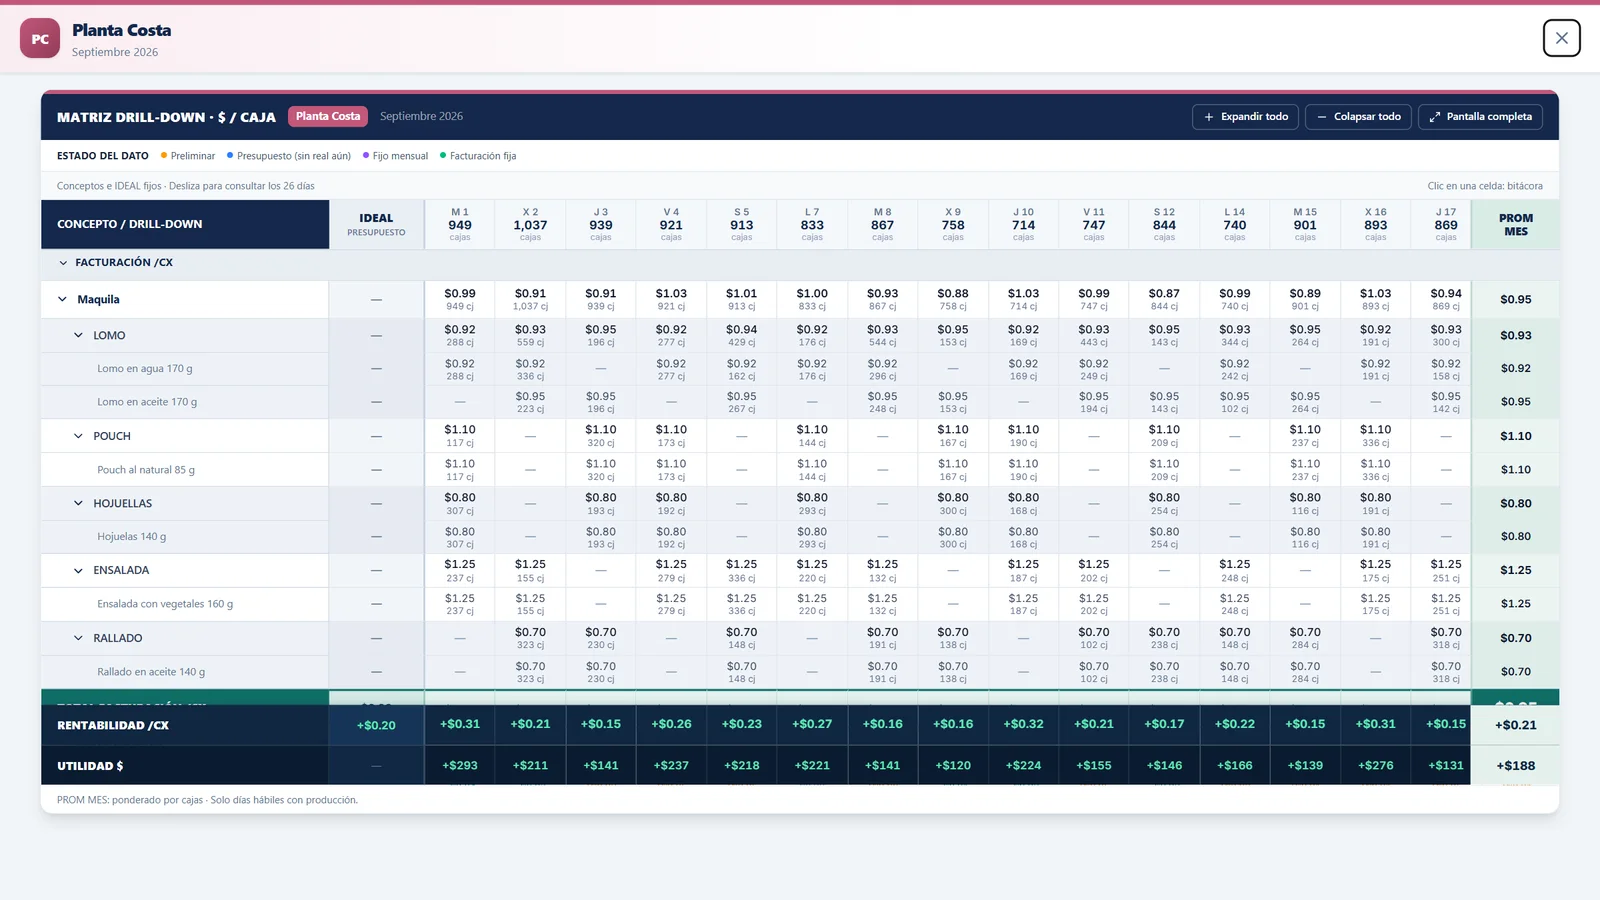
Task: Click the Preliminar legend item
Action: point(188,156)
